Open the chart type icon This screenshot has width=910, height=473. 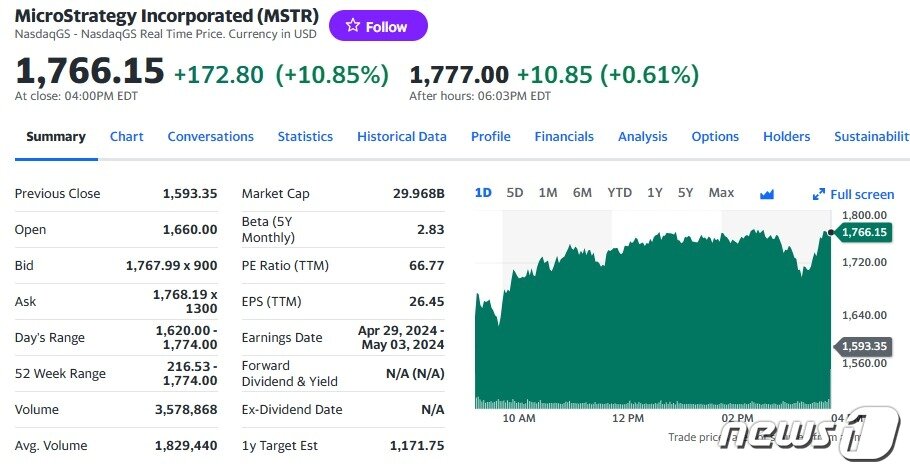pos(767,194)
